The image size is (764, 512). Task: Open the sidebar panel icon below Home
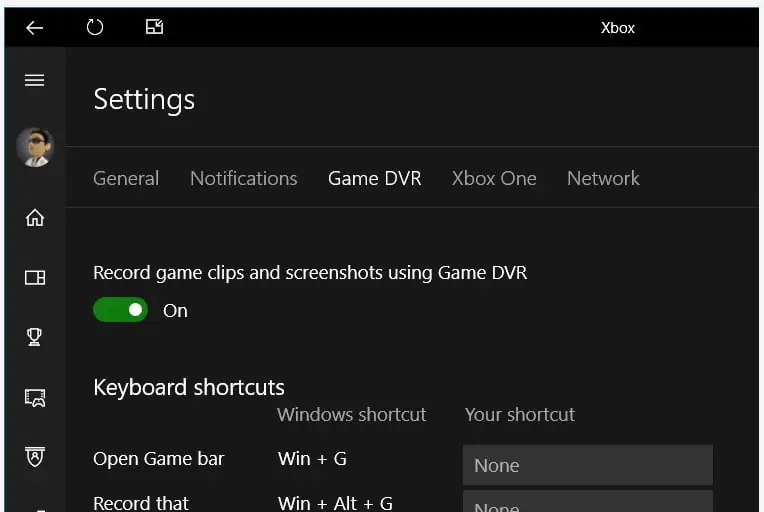click(35, 278)
